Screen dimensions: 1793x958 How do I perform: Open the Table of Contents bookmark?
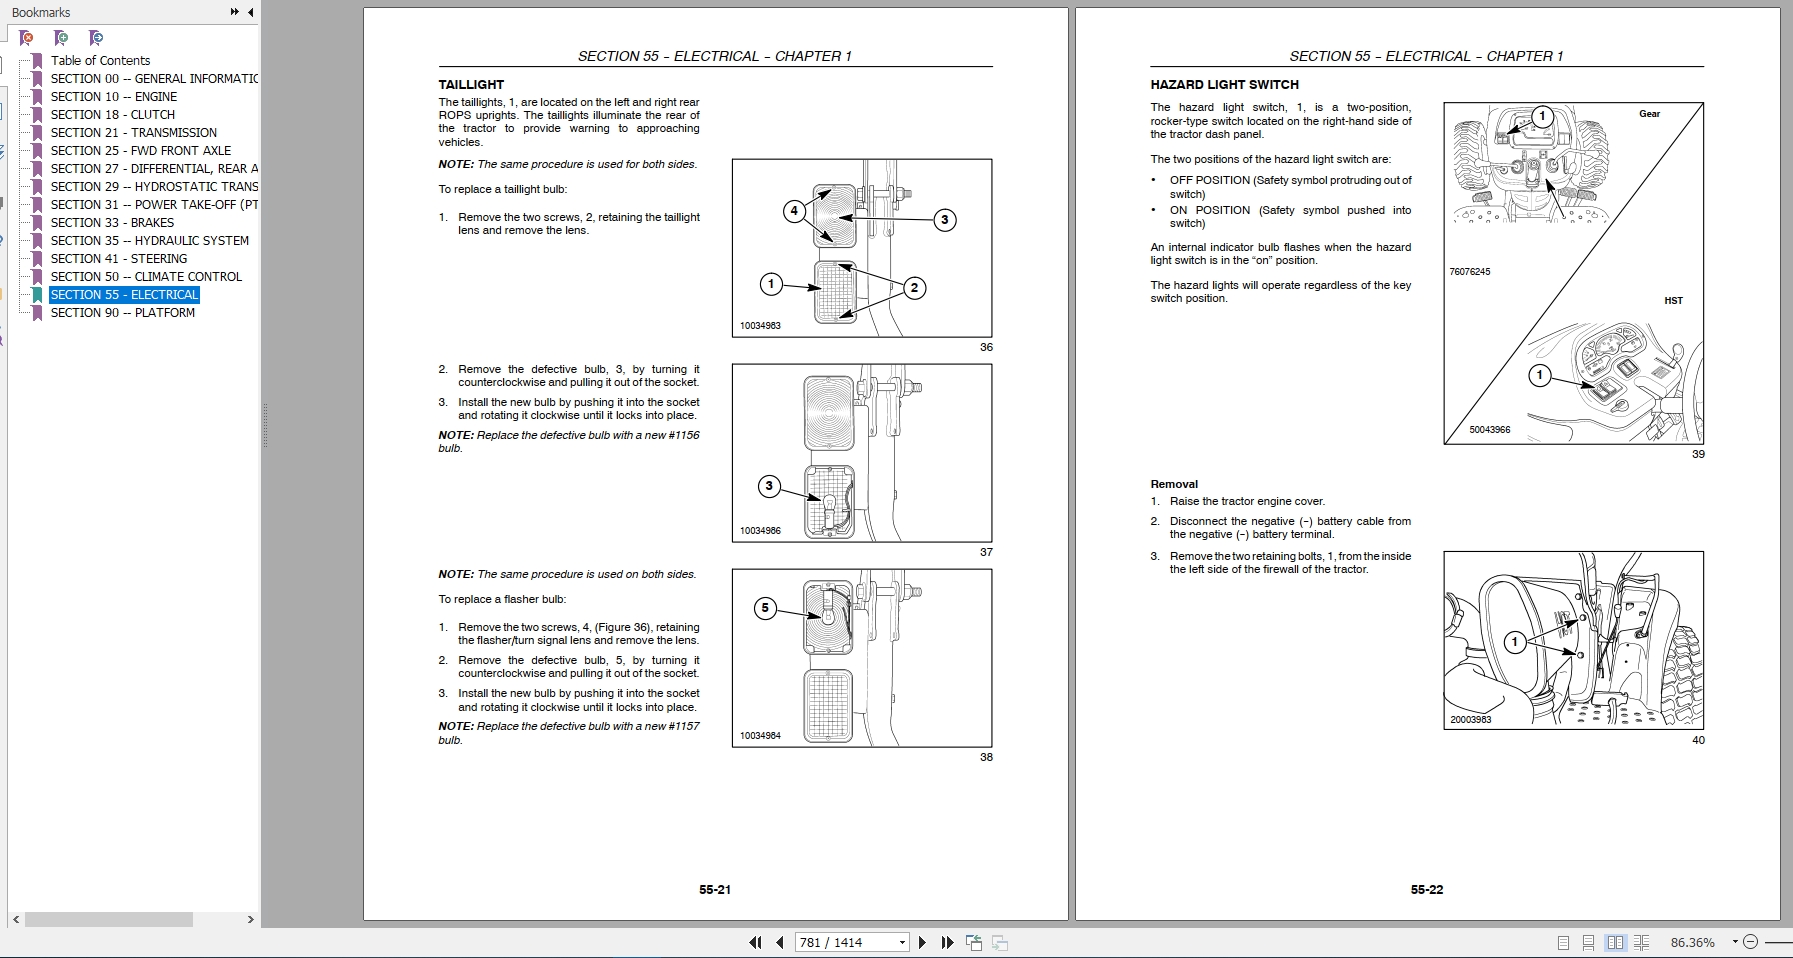coord(100,61)
